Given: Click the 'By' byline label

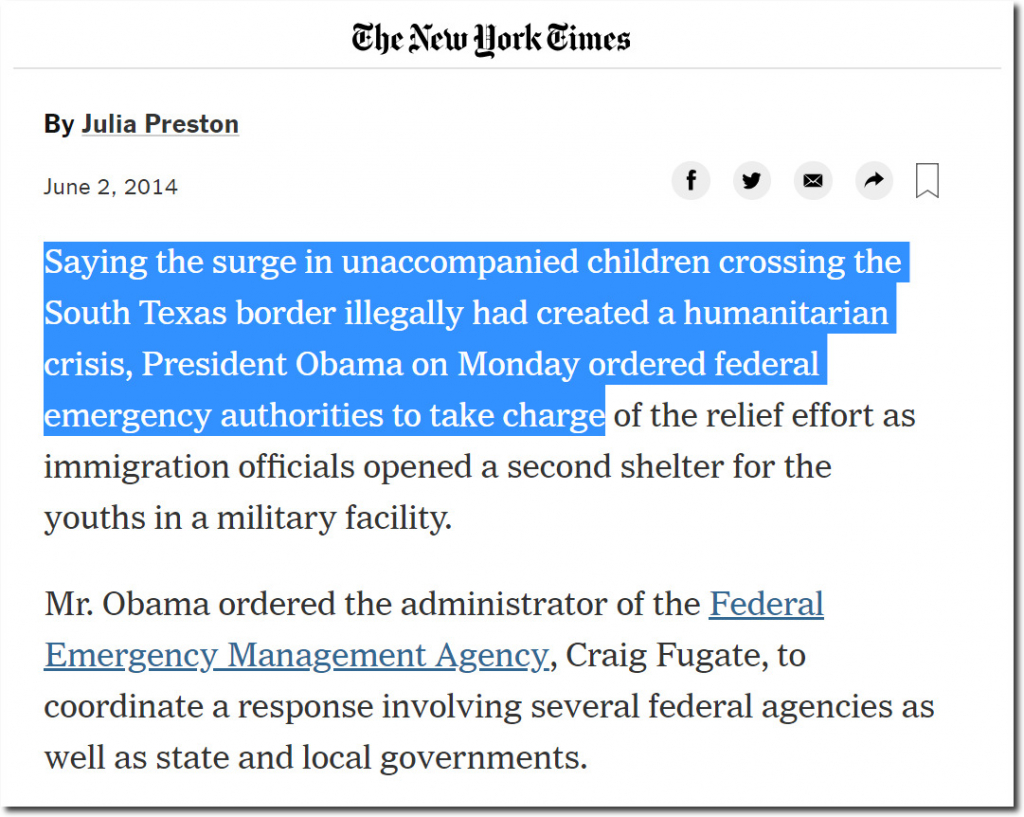Looking at the screenshot, I should pyautogui.click(x=59, y=124).
